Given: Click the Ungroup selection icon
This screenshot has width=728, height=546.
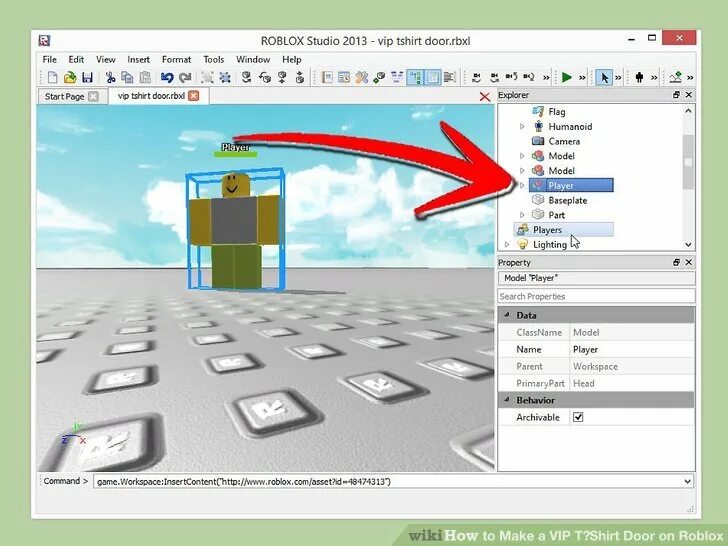Looking at the screenshot, I should [x=225, y=77].
